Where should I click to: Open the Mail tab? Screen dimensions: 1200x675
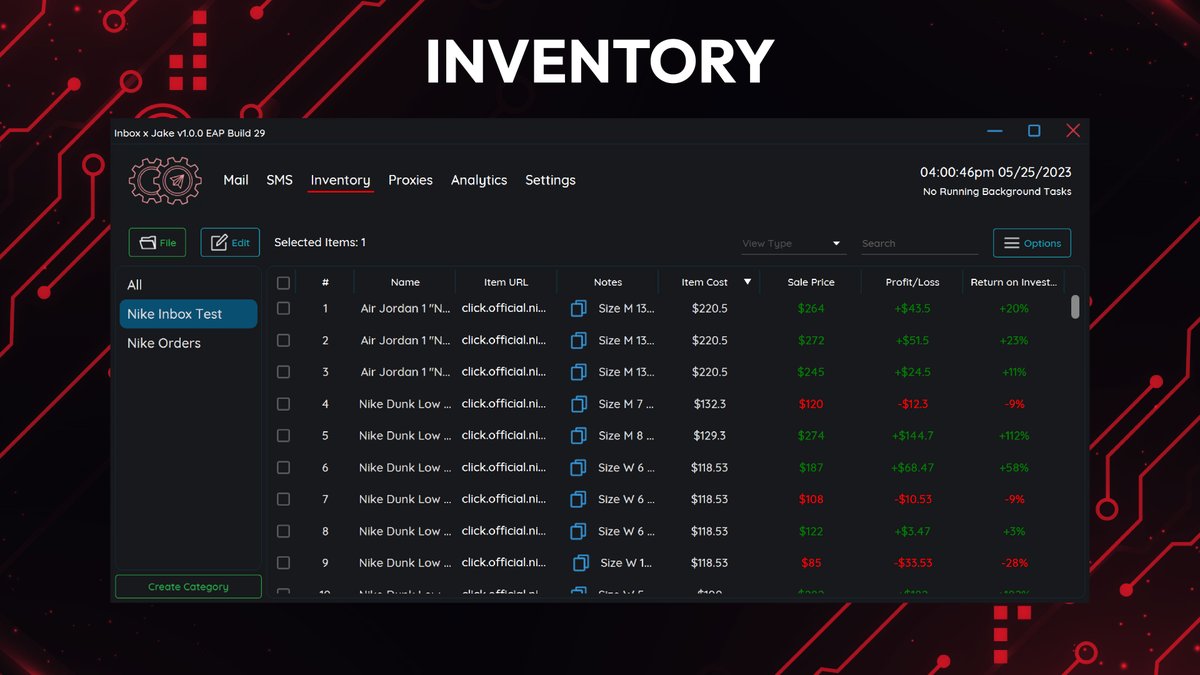(x=236, y=180)
